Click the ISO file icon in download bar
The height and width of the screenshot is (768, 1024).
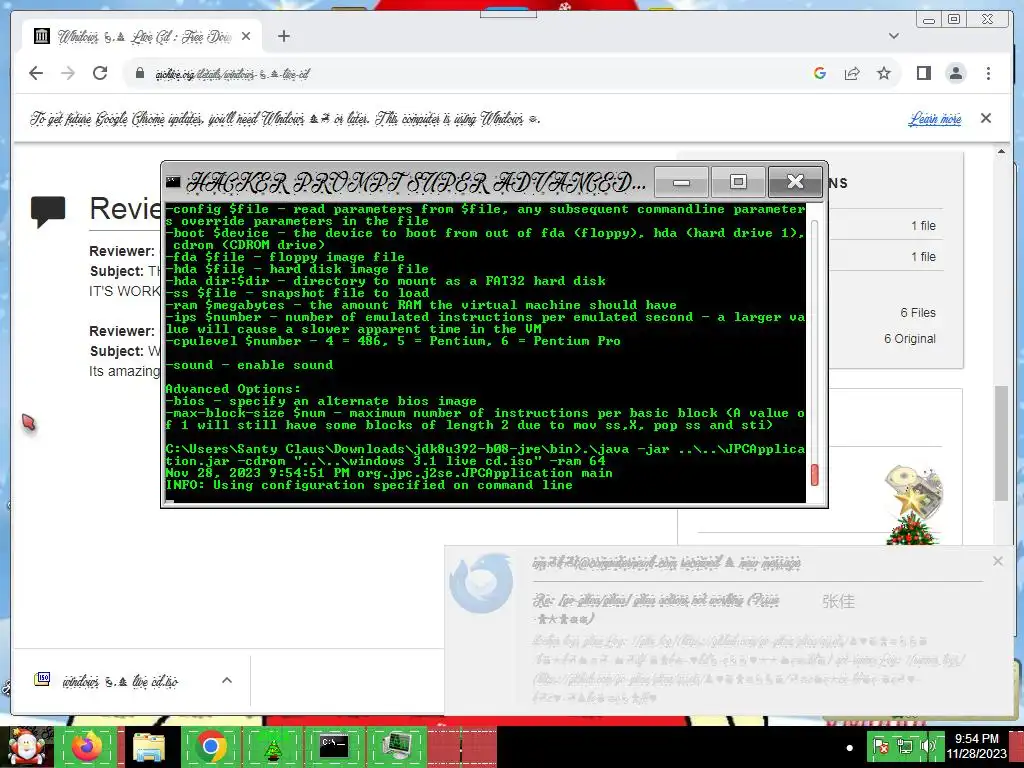(x=42, y=680)
